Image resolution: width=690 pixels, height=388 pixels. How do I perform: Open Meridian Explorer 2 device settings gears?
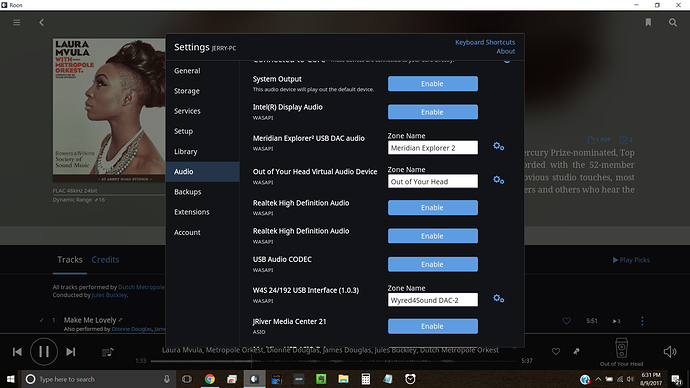(499, 146)
